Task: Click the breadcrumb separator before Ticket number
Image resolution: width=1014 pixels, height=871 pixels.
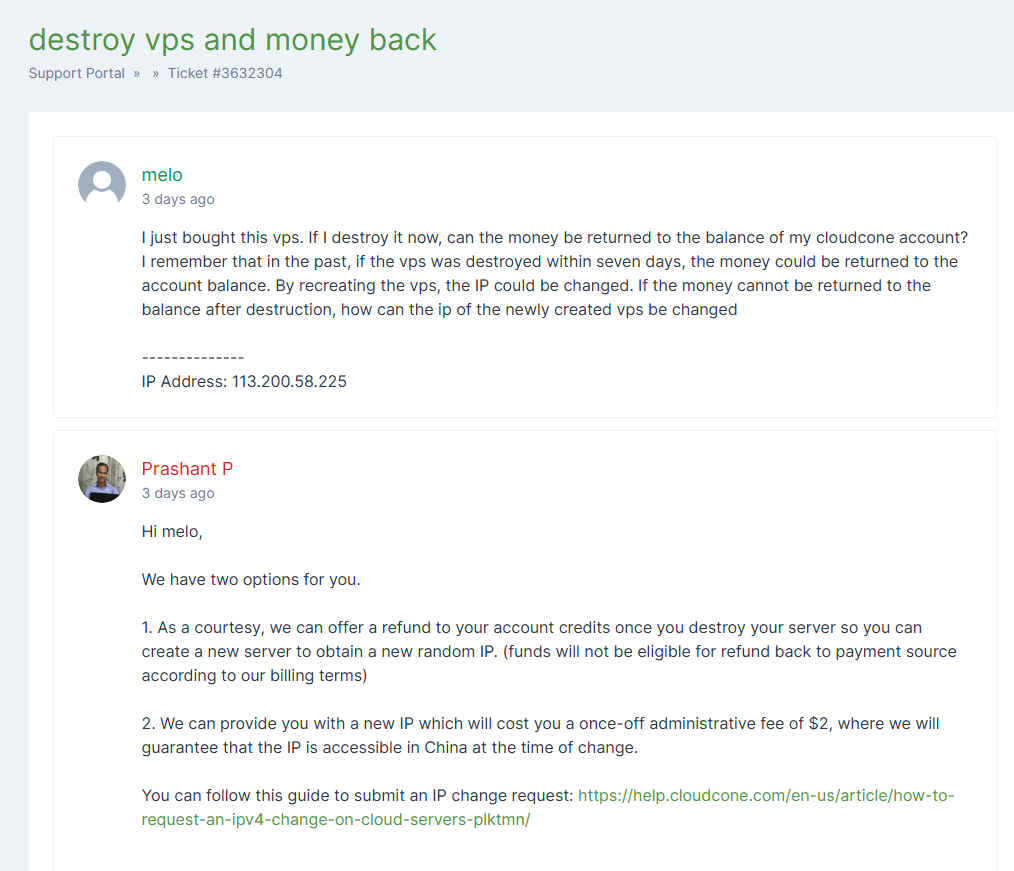Action: (x=156, y=73)
